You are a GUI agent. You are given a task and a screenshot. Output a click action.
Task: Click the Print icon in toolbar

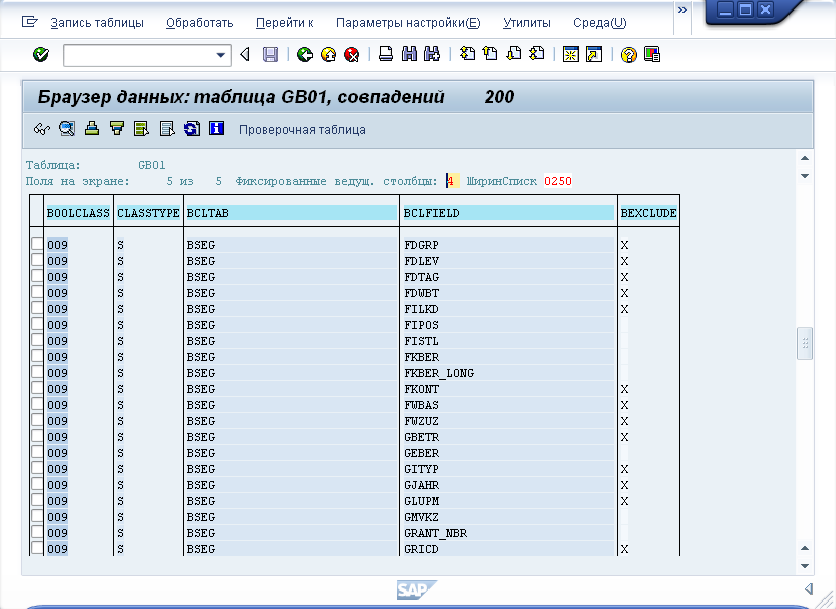(386, 55)
